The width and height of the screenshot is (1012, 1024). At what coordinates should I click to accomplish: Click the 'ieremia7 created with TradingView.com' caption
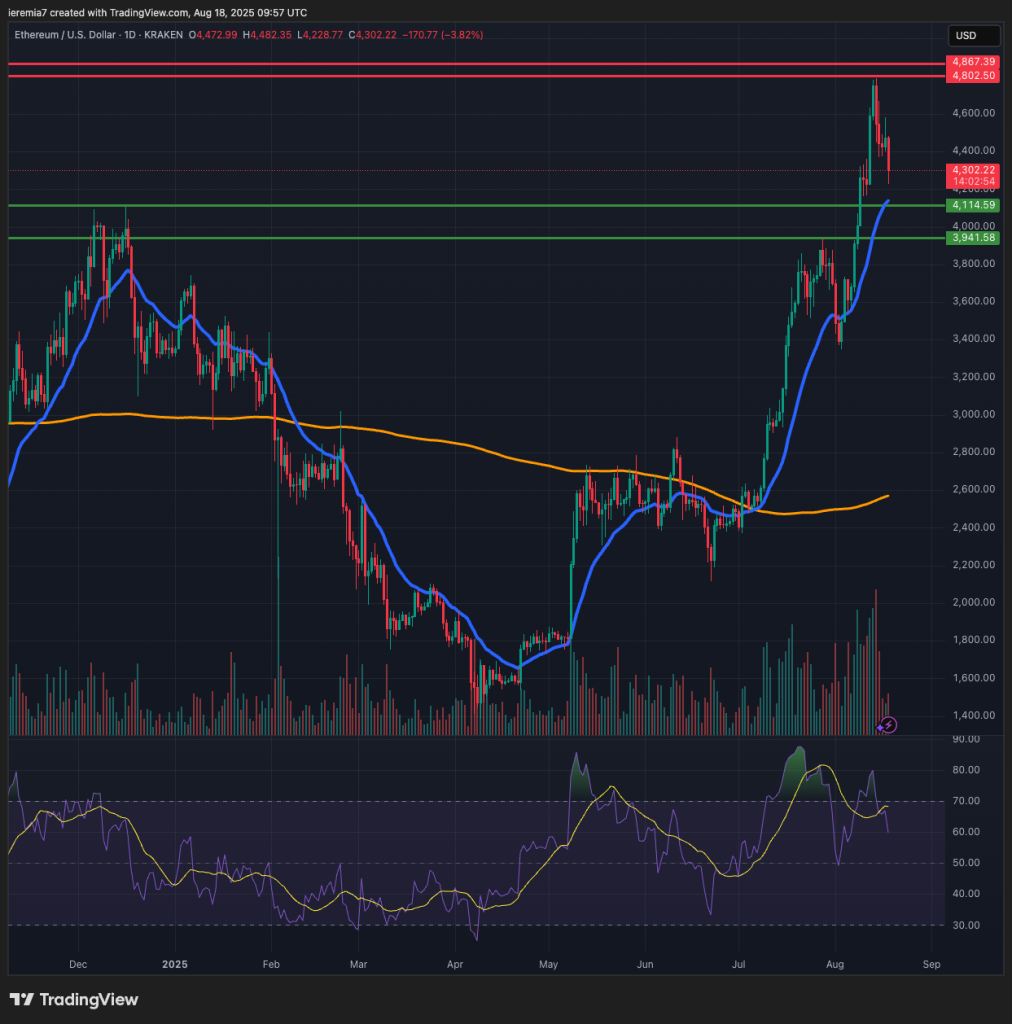[x=158, y=12]
